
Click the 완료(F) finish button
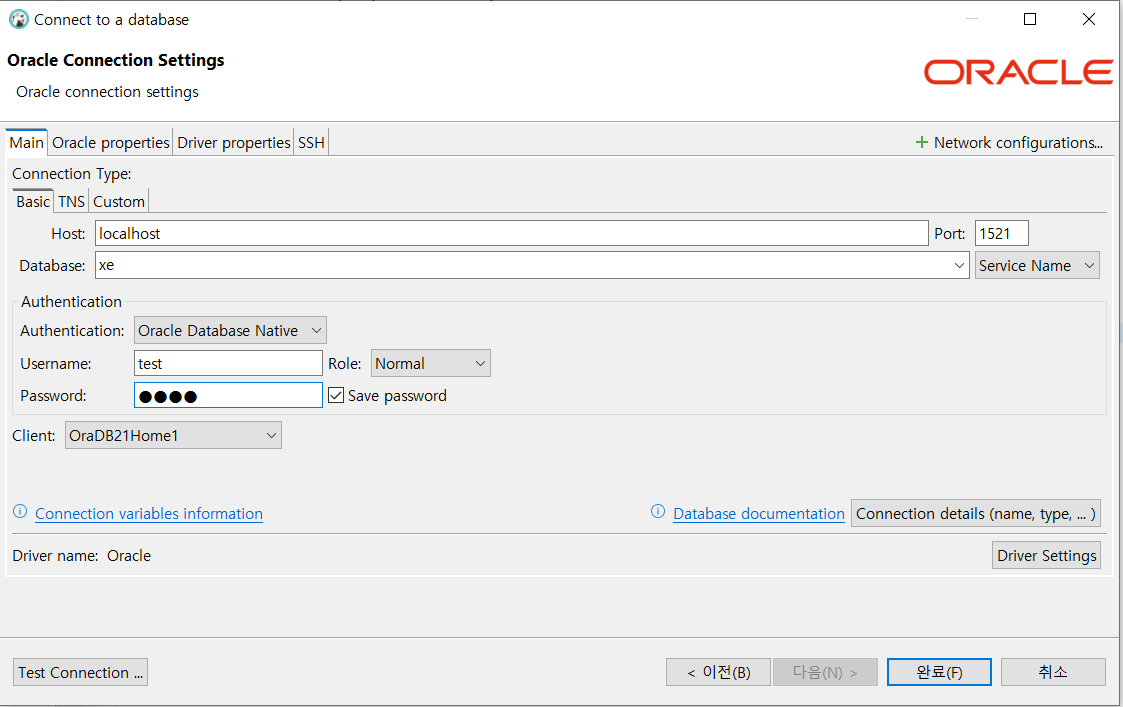[939, 673]
